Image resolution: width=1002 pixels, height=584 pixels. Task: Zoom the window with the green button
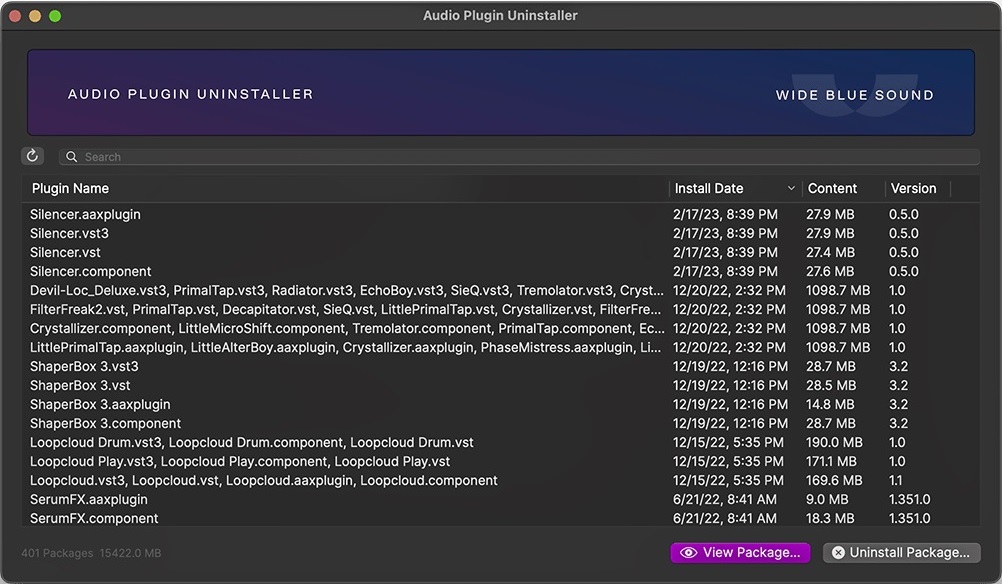tap(55, 16)
